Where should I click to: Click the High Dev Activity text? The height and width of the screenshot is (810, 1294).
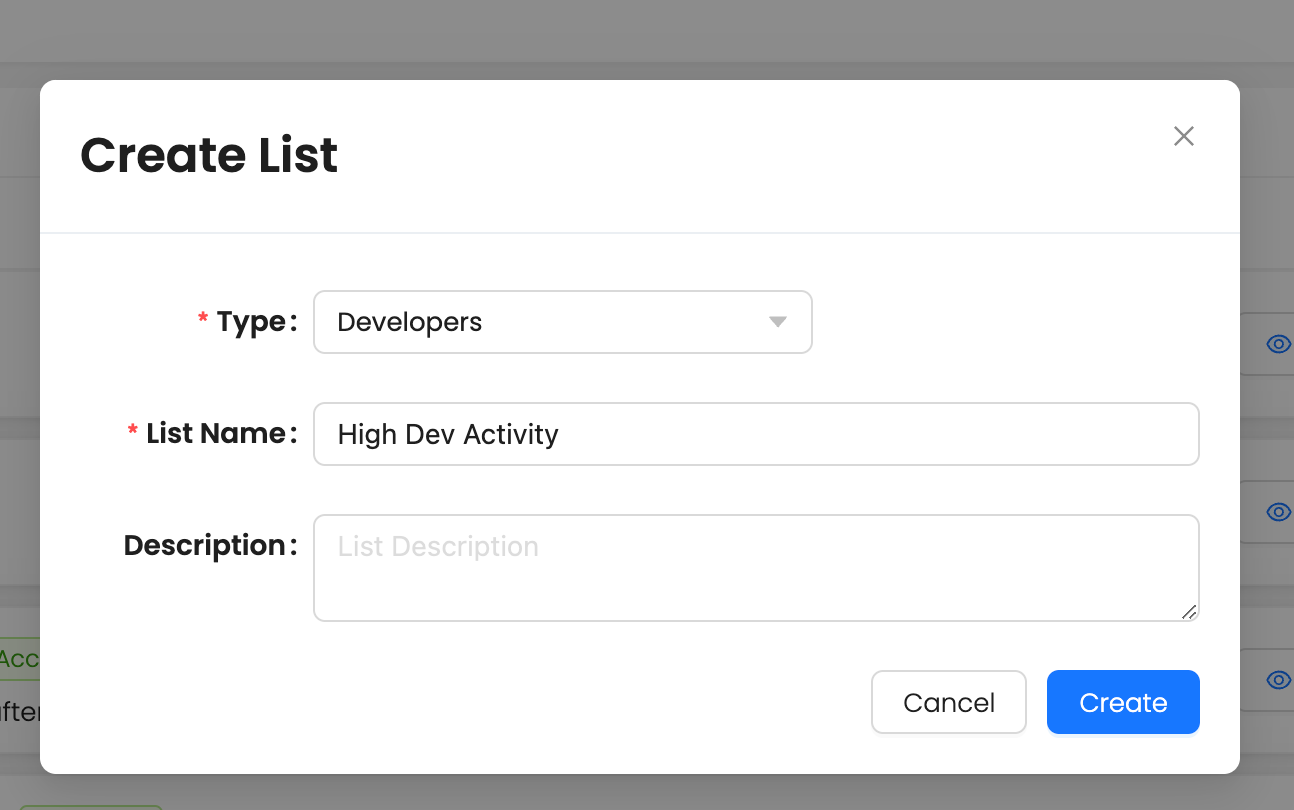point(448,434)
